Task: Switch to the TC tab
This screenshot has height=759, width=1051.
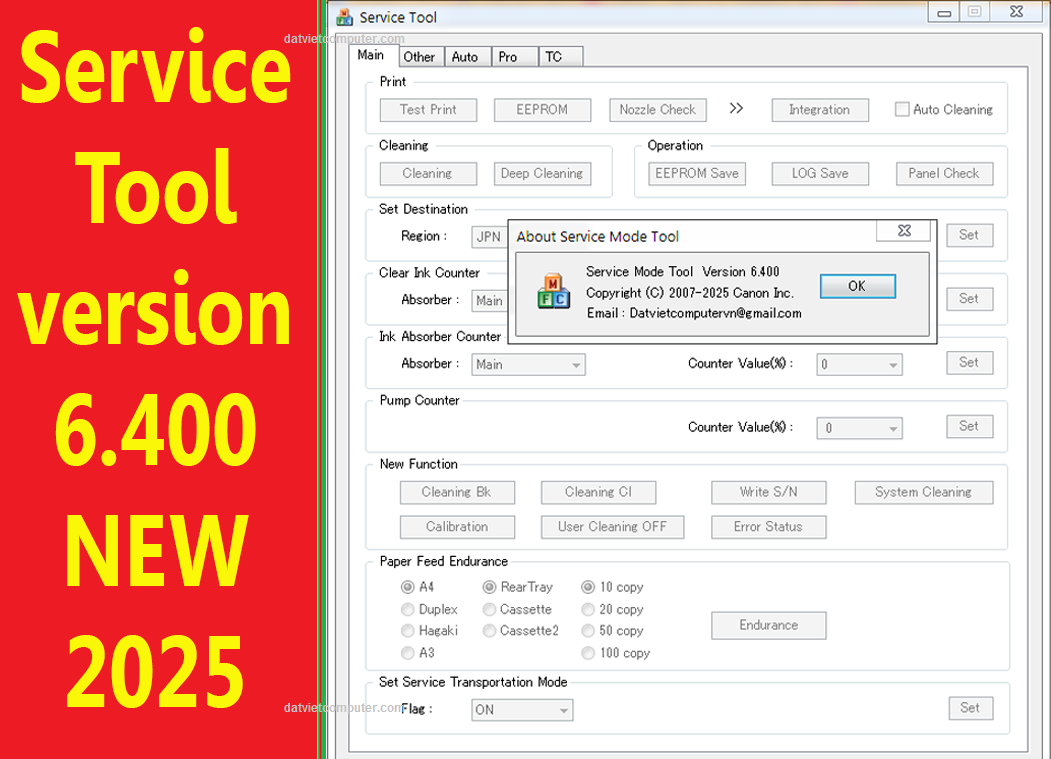Action: coord(553,57)
